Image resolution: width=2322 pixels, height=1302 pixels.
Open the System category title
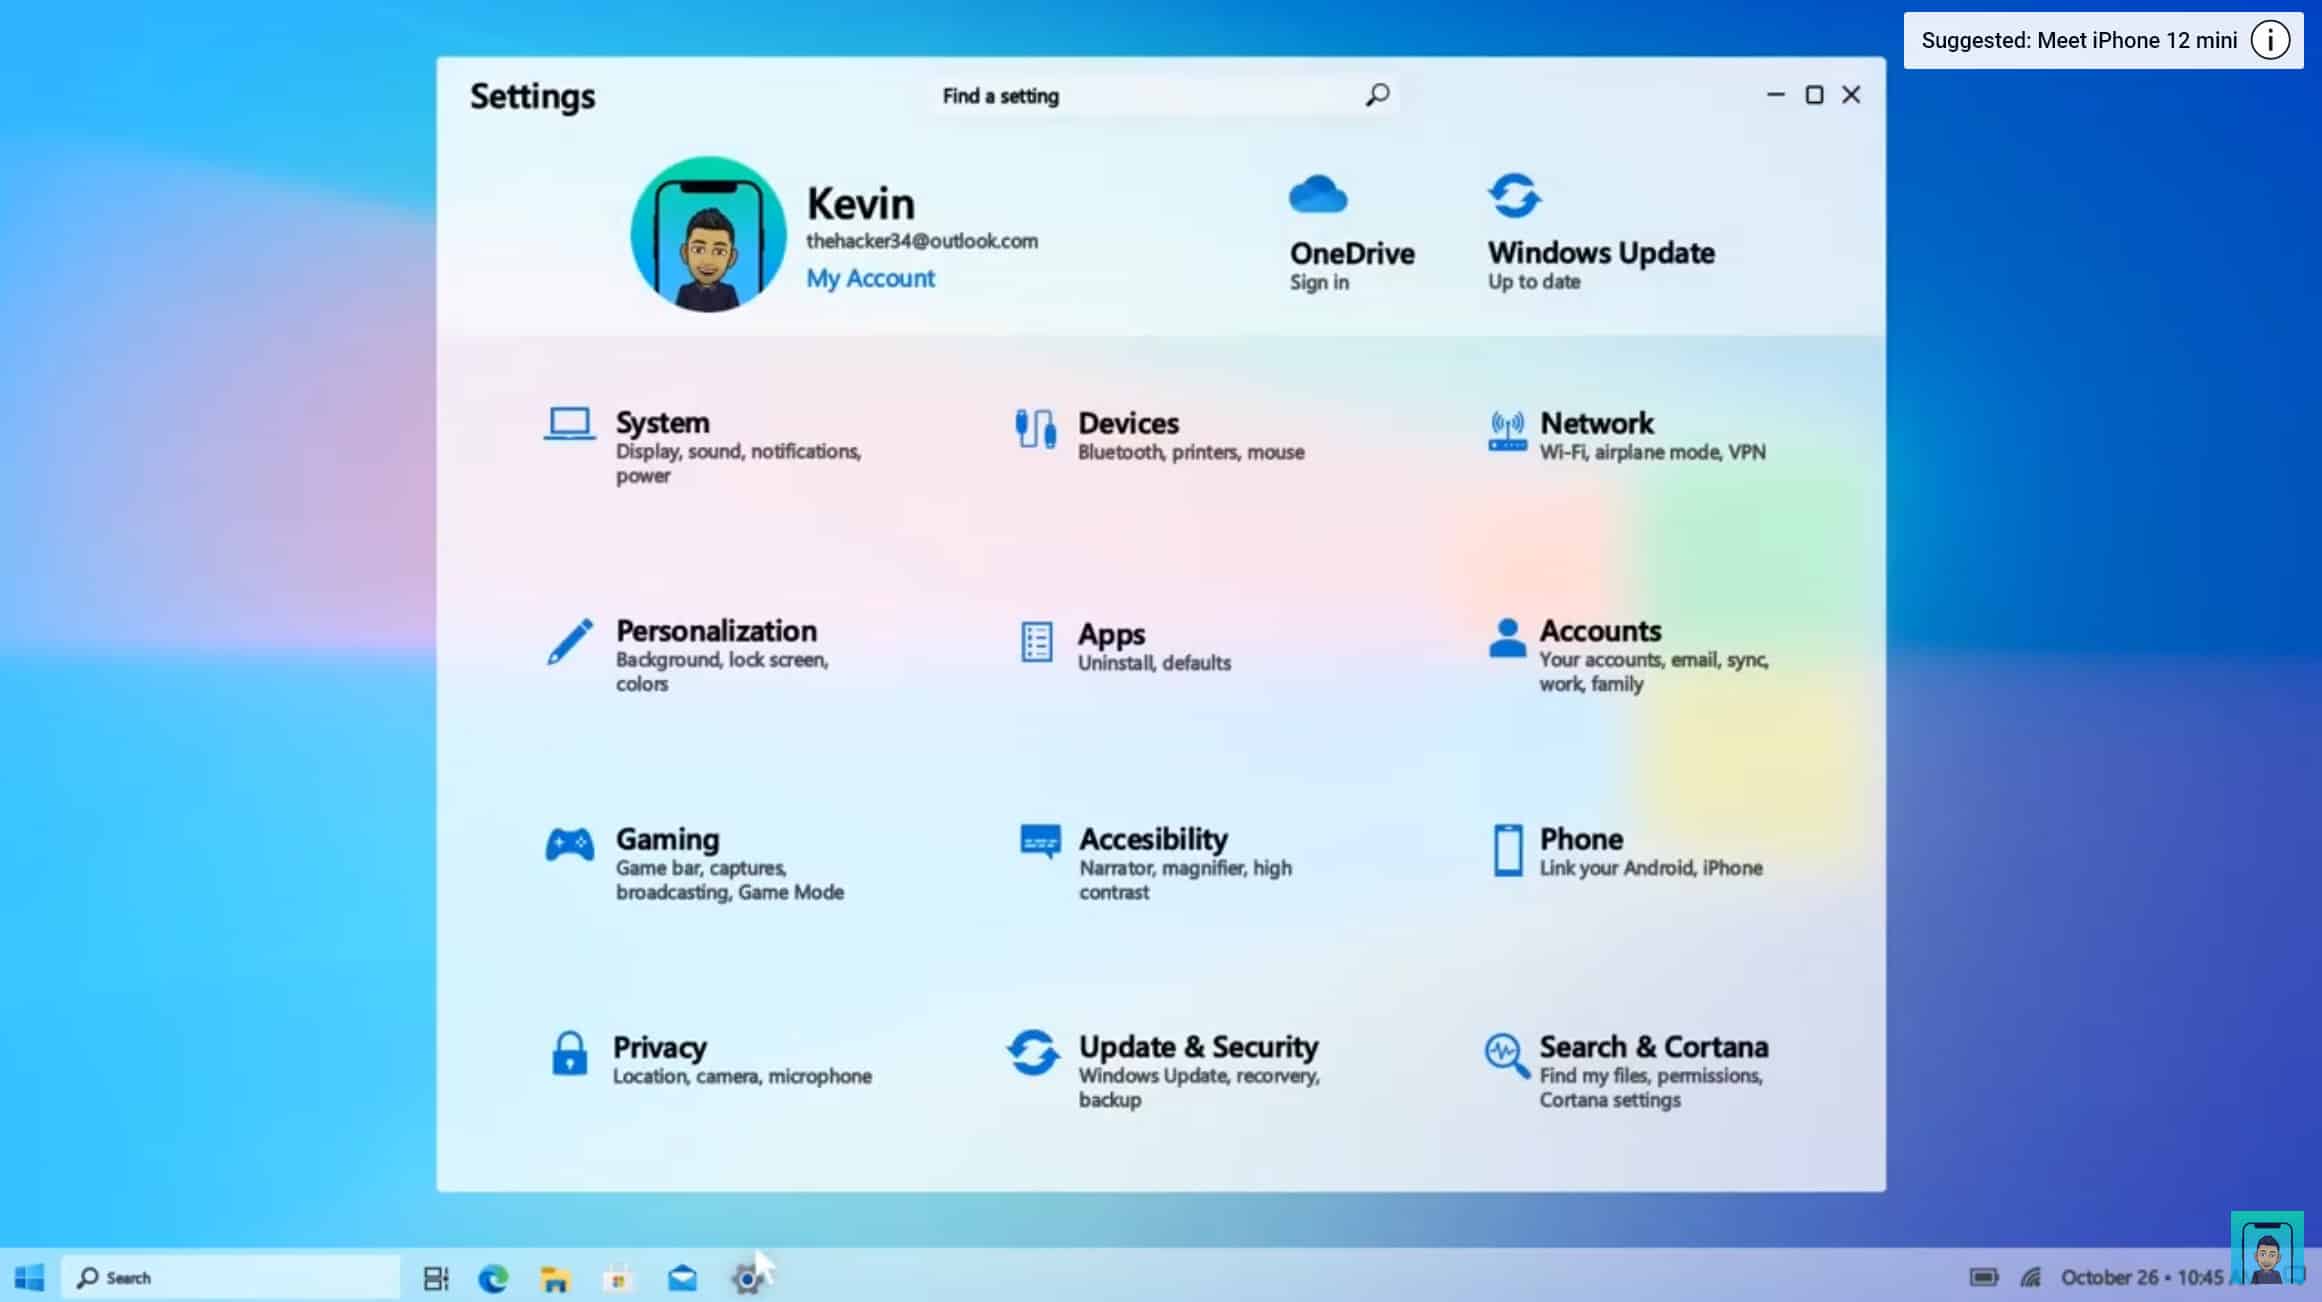click(x=662, y=422)
